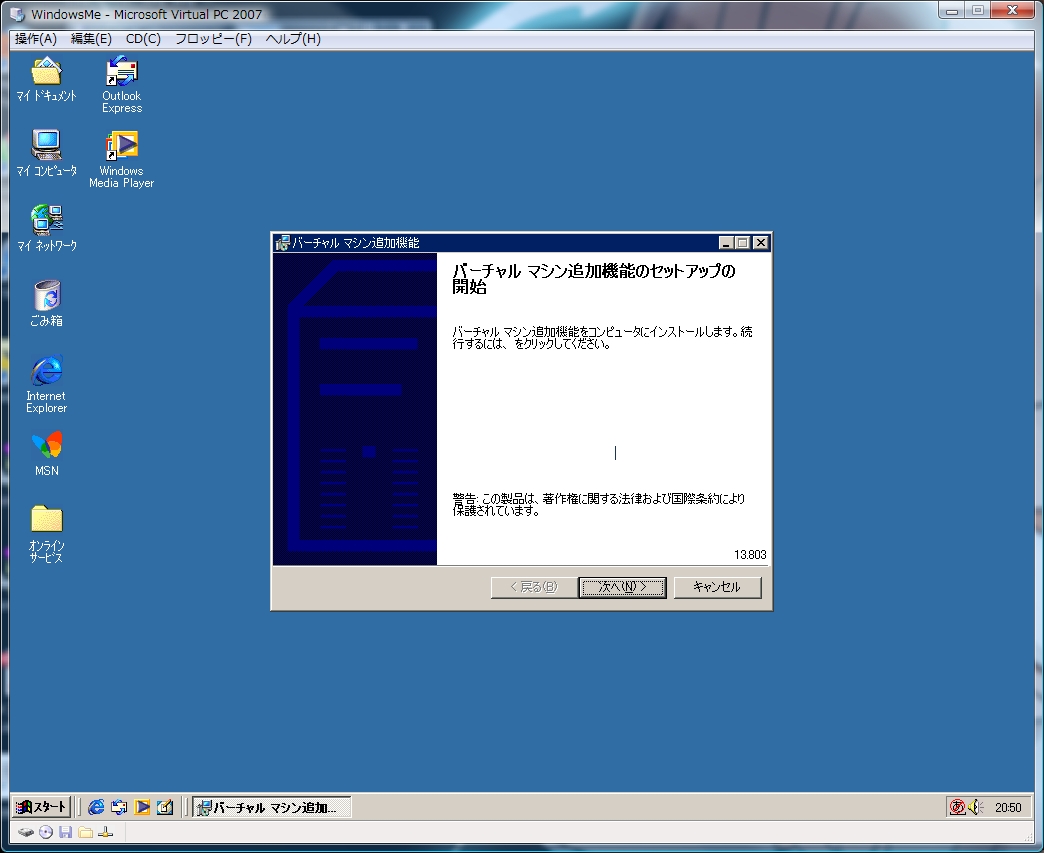Click the 次へ(N) > button
The width and height of the screenshot is (1044, 853).
623,587
